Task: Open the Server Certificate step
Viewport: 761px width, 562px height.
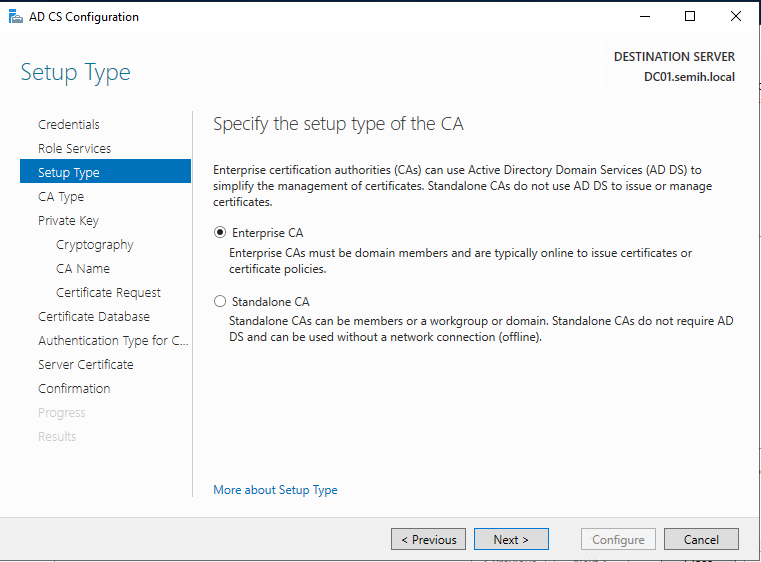Action: click(x=86, y=365)
